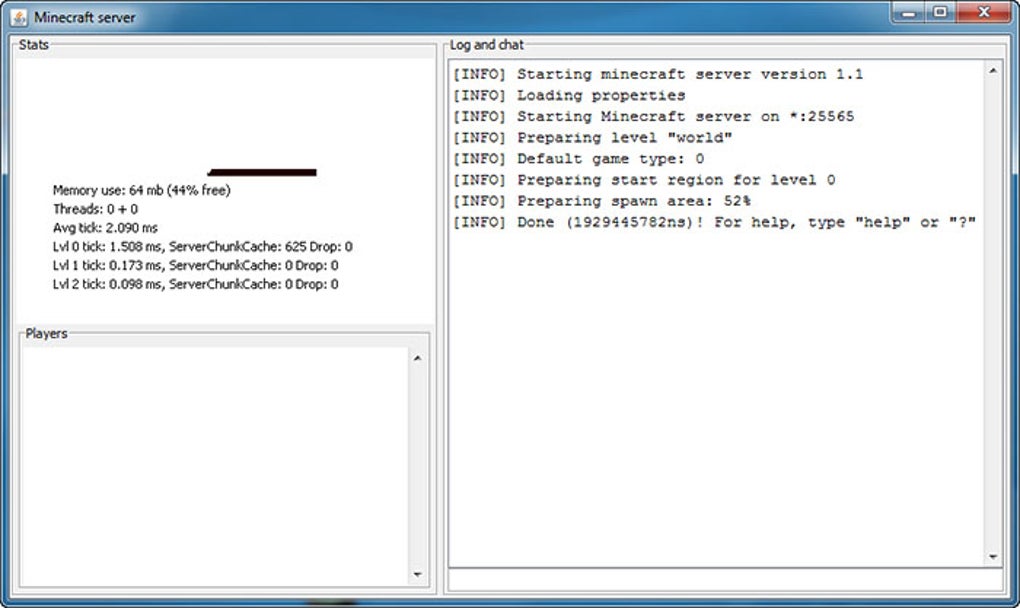Click the 'Preparing start region for level 0' line
The width and height of the screenshot is (1020, 608).
pyautogui.click(x=644, y=180)
